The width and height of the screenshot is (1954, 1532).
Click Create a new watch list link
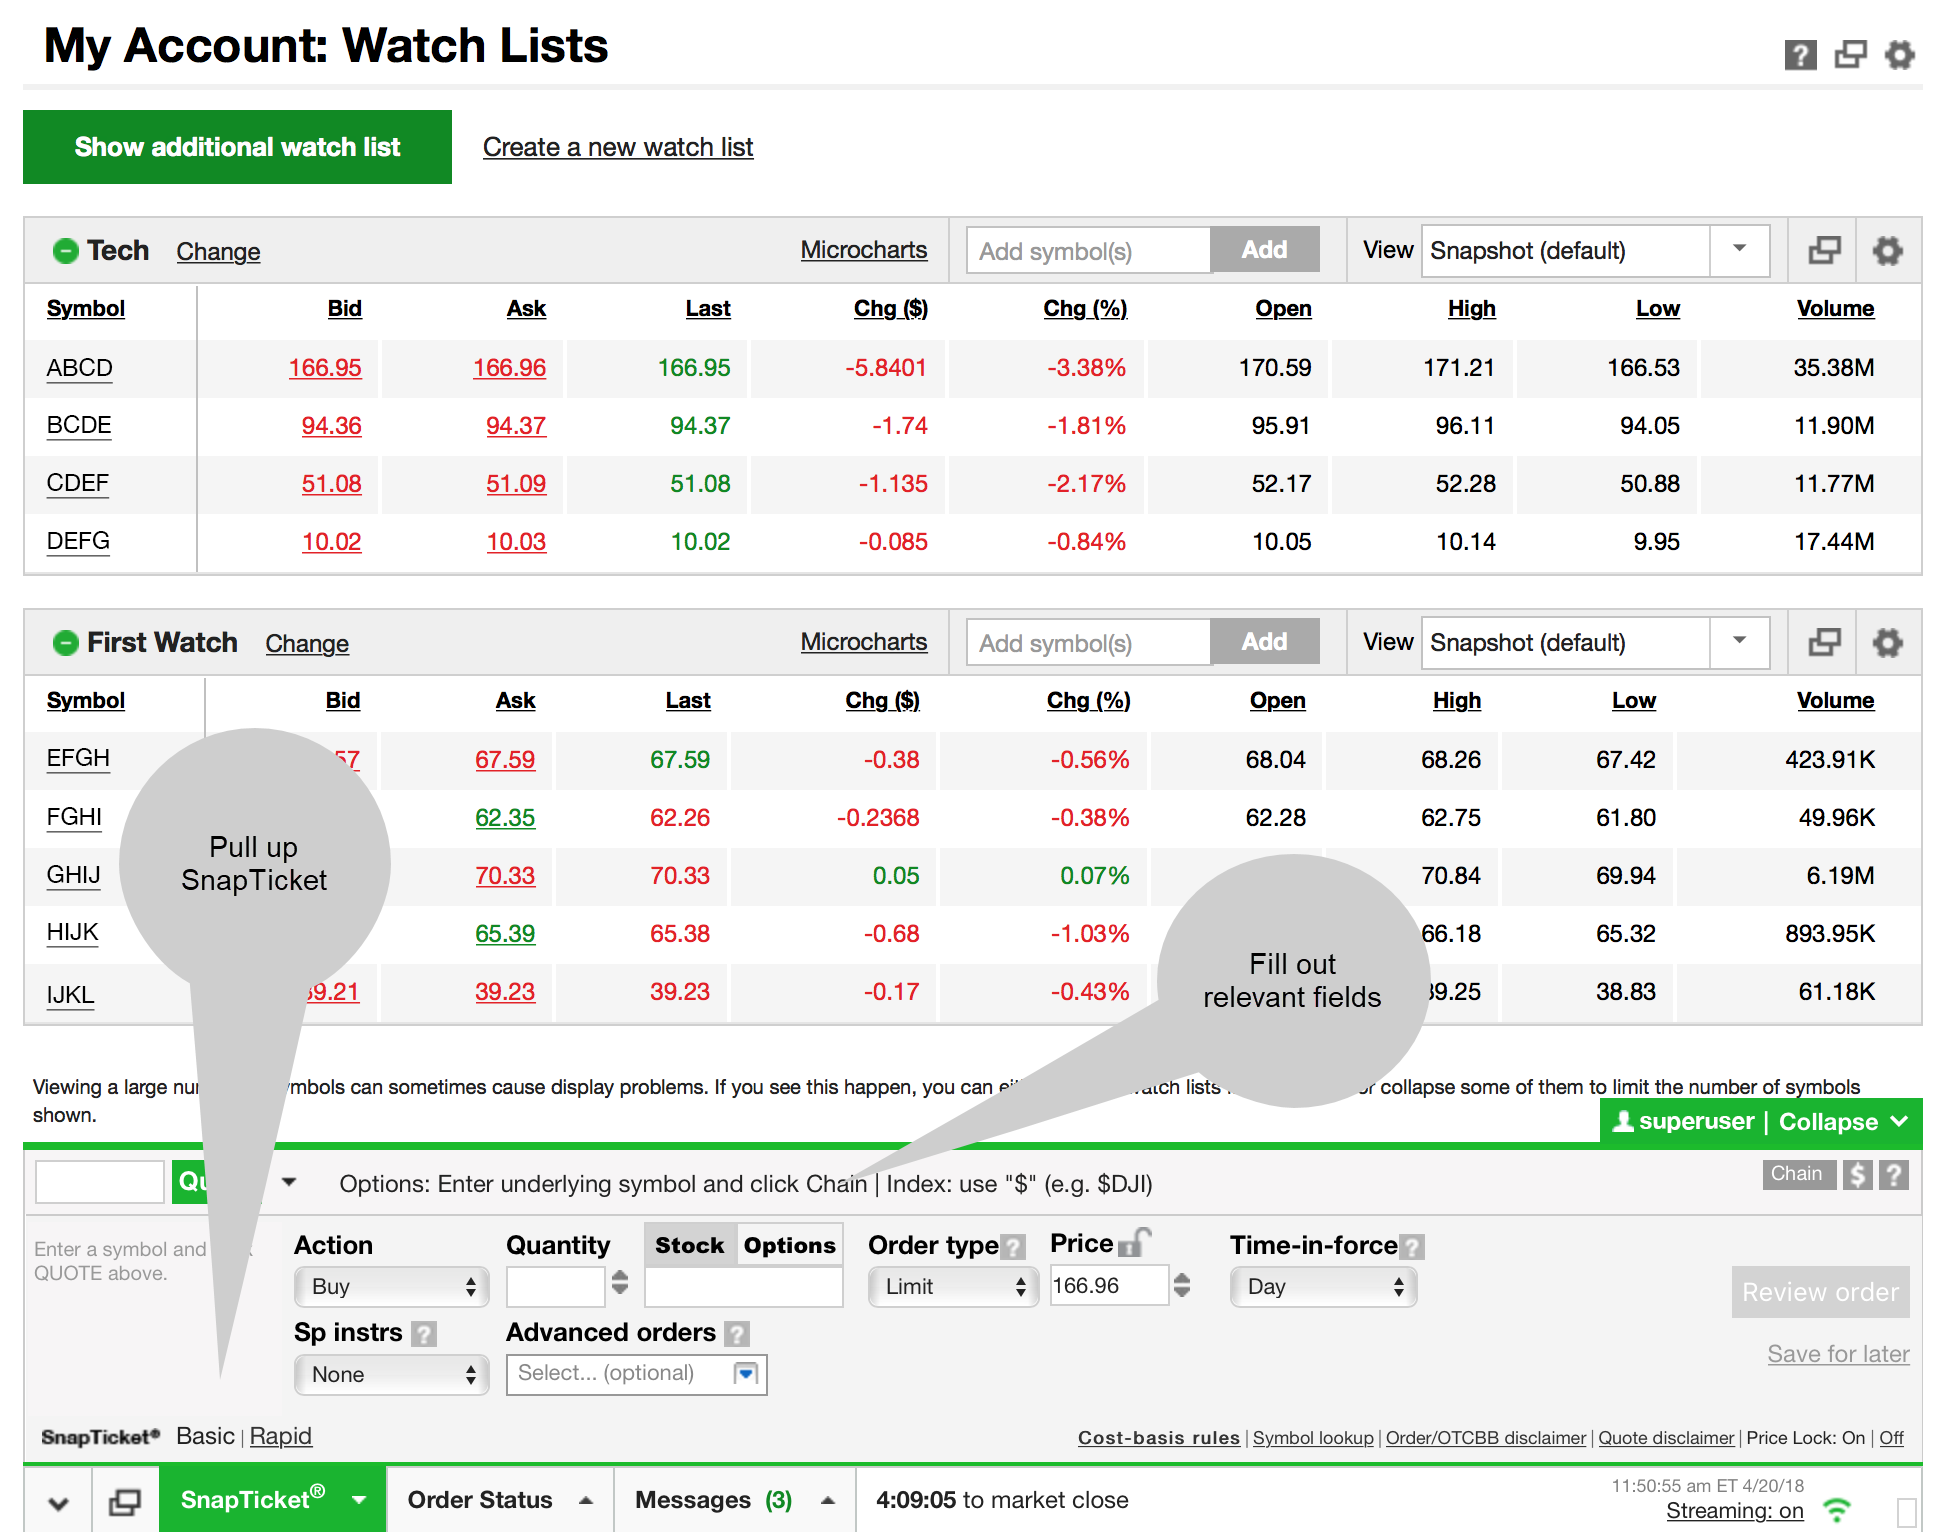(620, 146)
